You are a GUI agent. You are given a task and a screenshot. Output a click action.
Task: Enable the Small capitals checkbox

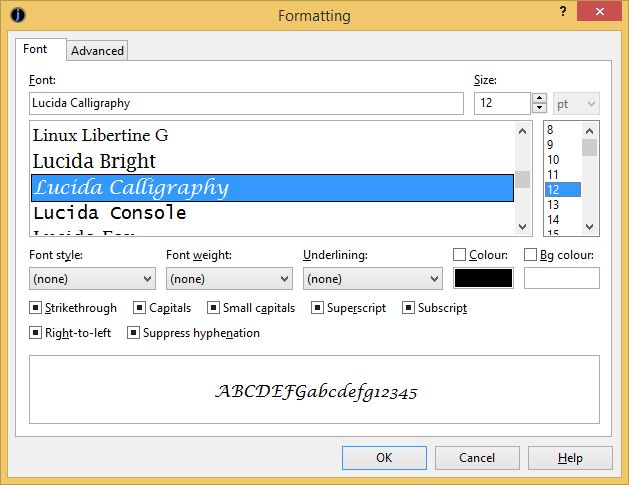[214, 308]
